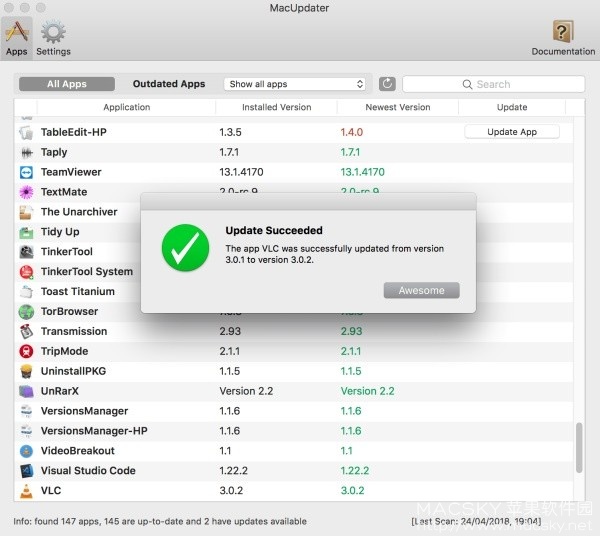The width and height of the screenshot is (600, 536).
Task: Switch to the Outdated Apps tab
Action: coord(169,84)
